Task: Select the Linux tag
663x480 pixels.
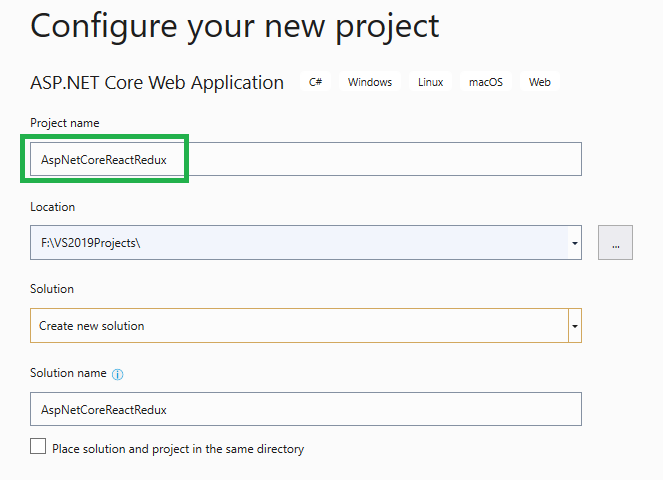Action: point(430,82)
